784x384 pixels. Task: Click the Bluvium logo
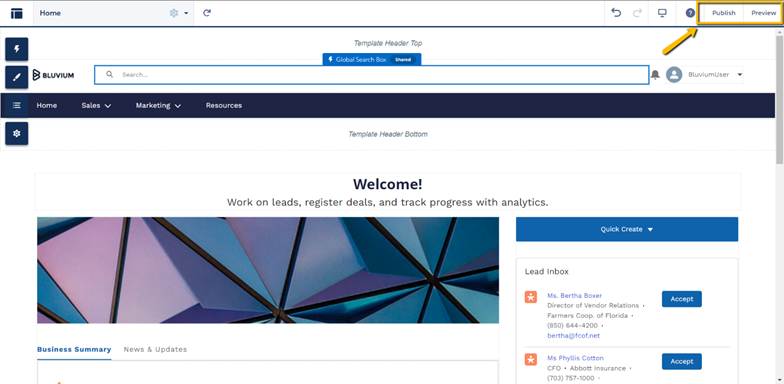tap(53, 75)
